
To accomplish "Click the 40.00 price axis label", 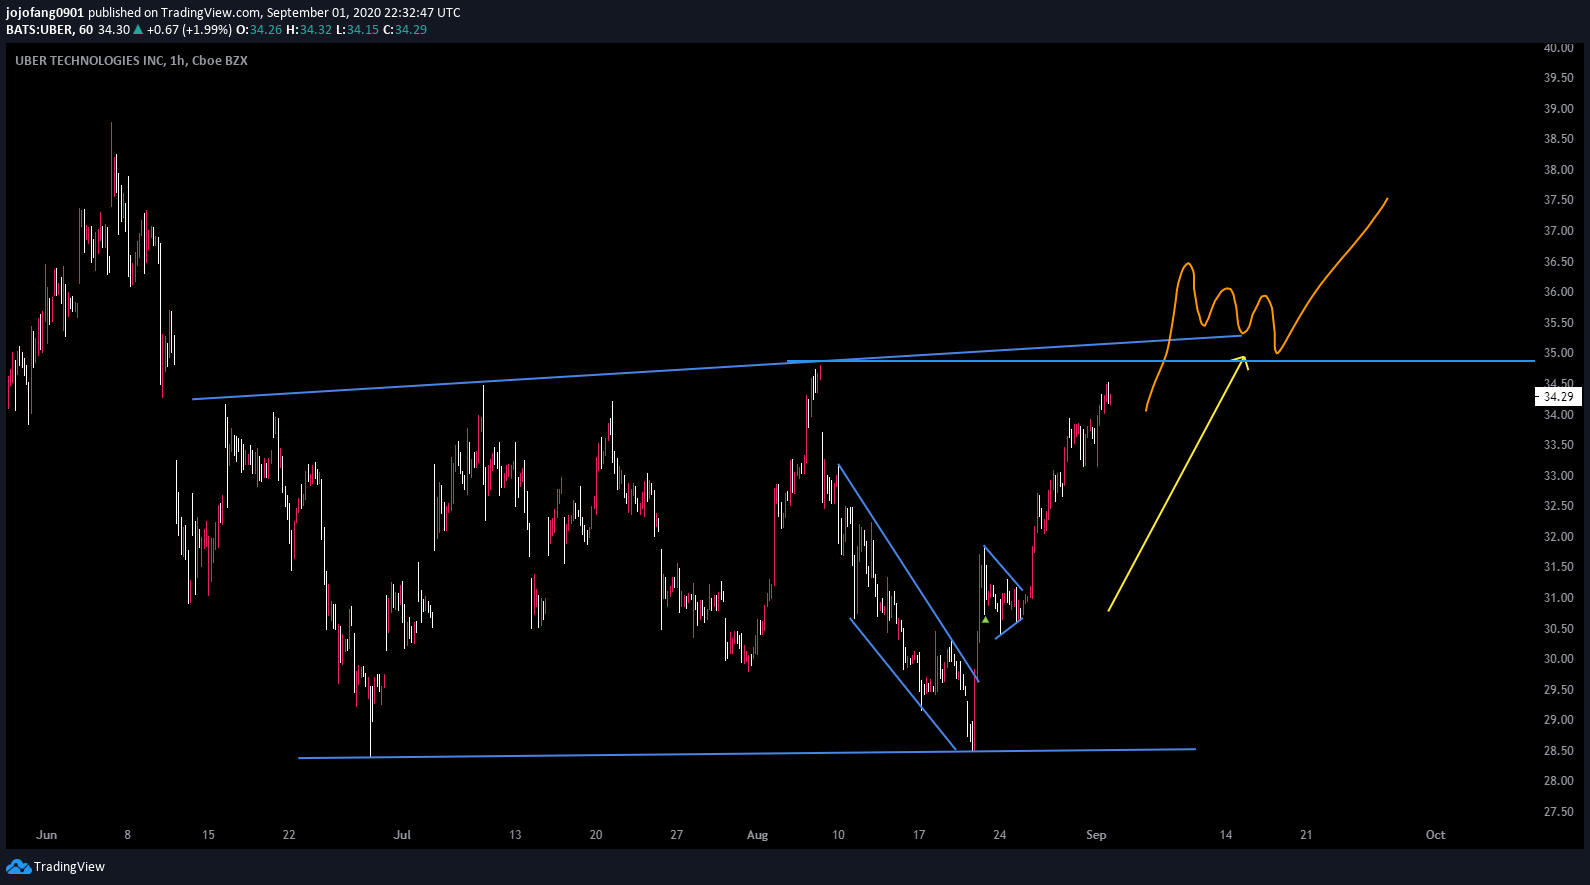I will click(x=1558, y=48).
